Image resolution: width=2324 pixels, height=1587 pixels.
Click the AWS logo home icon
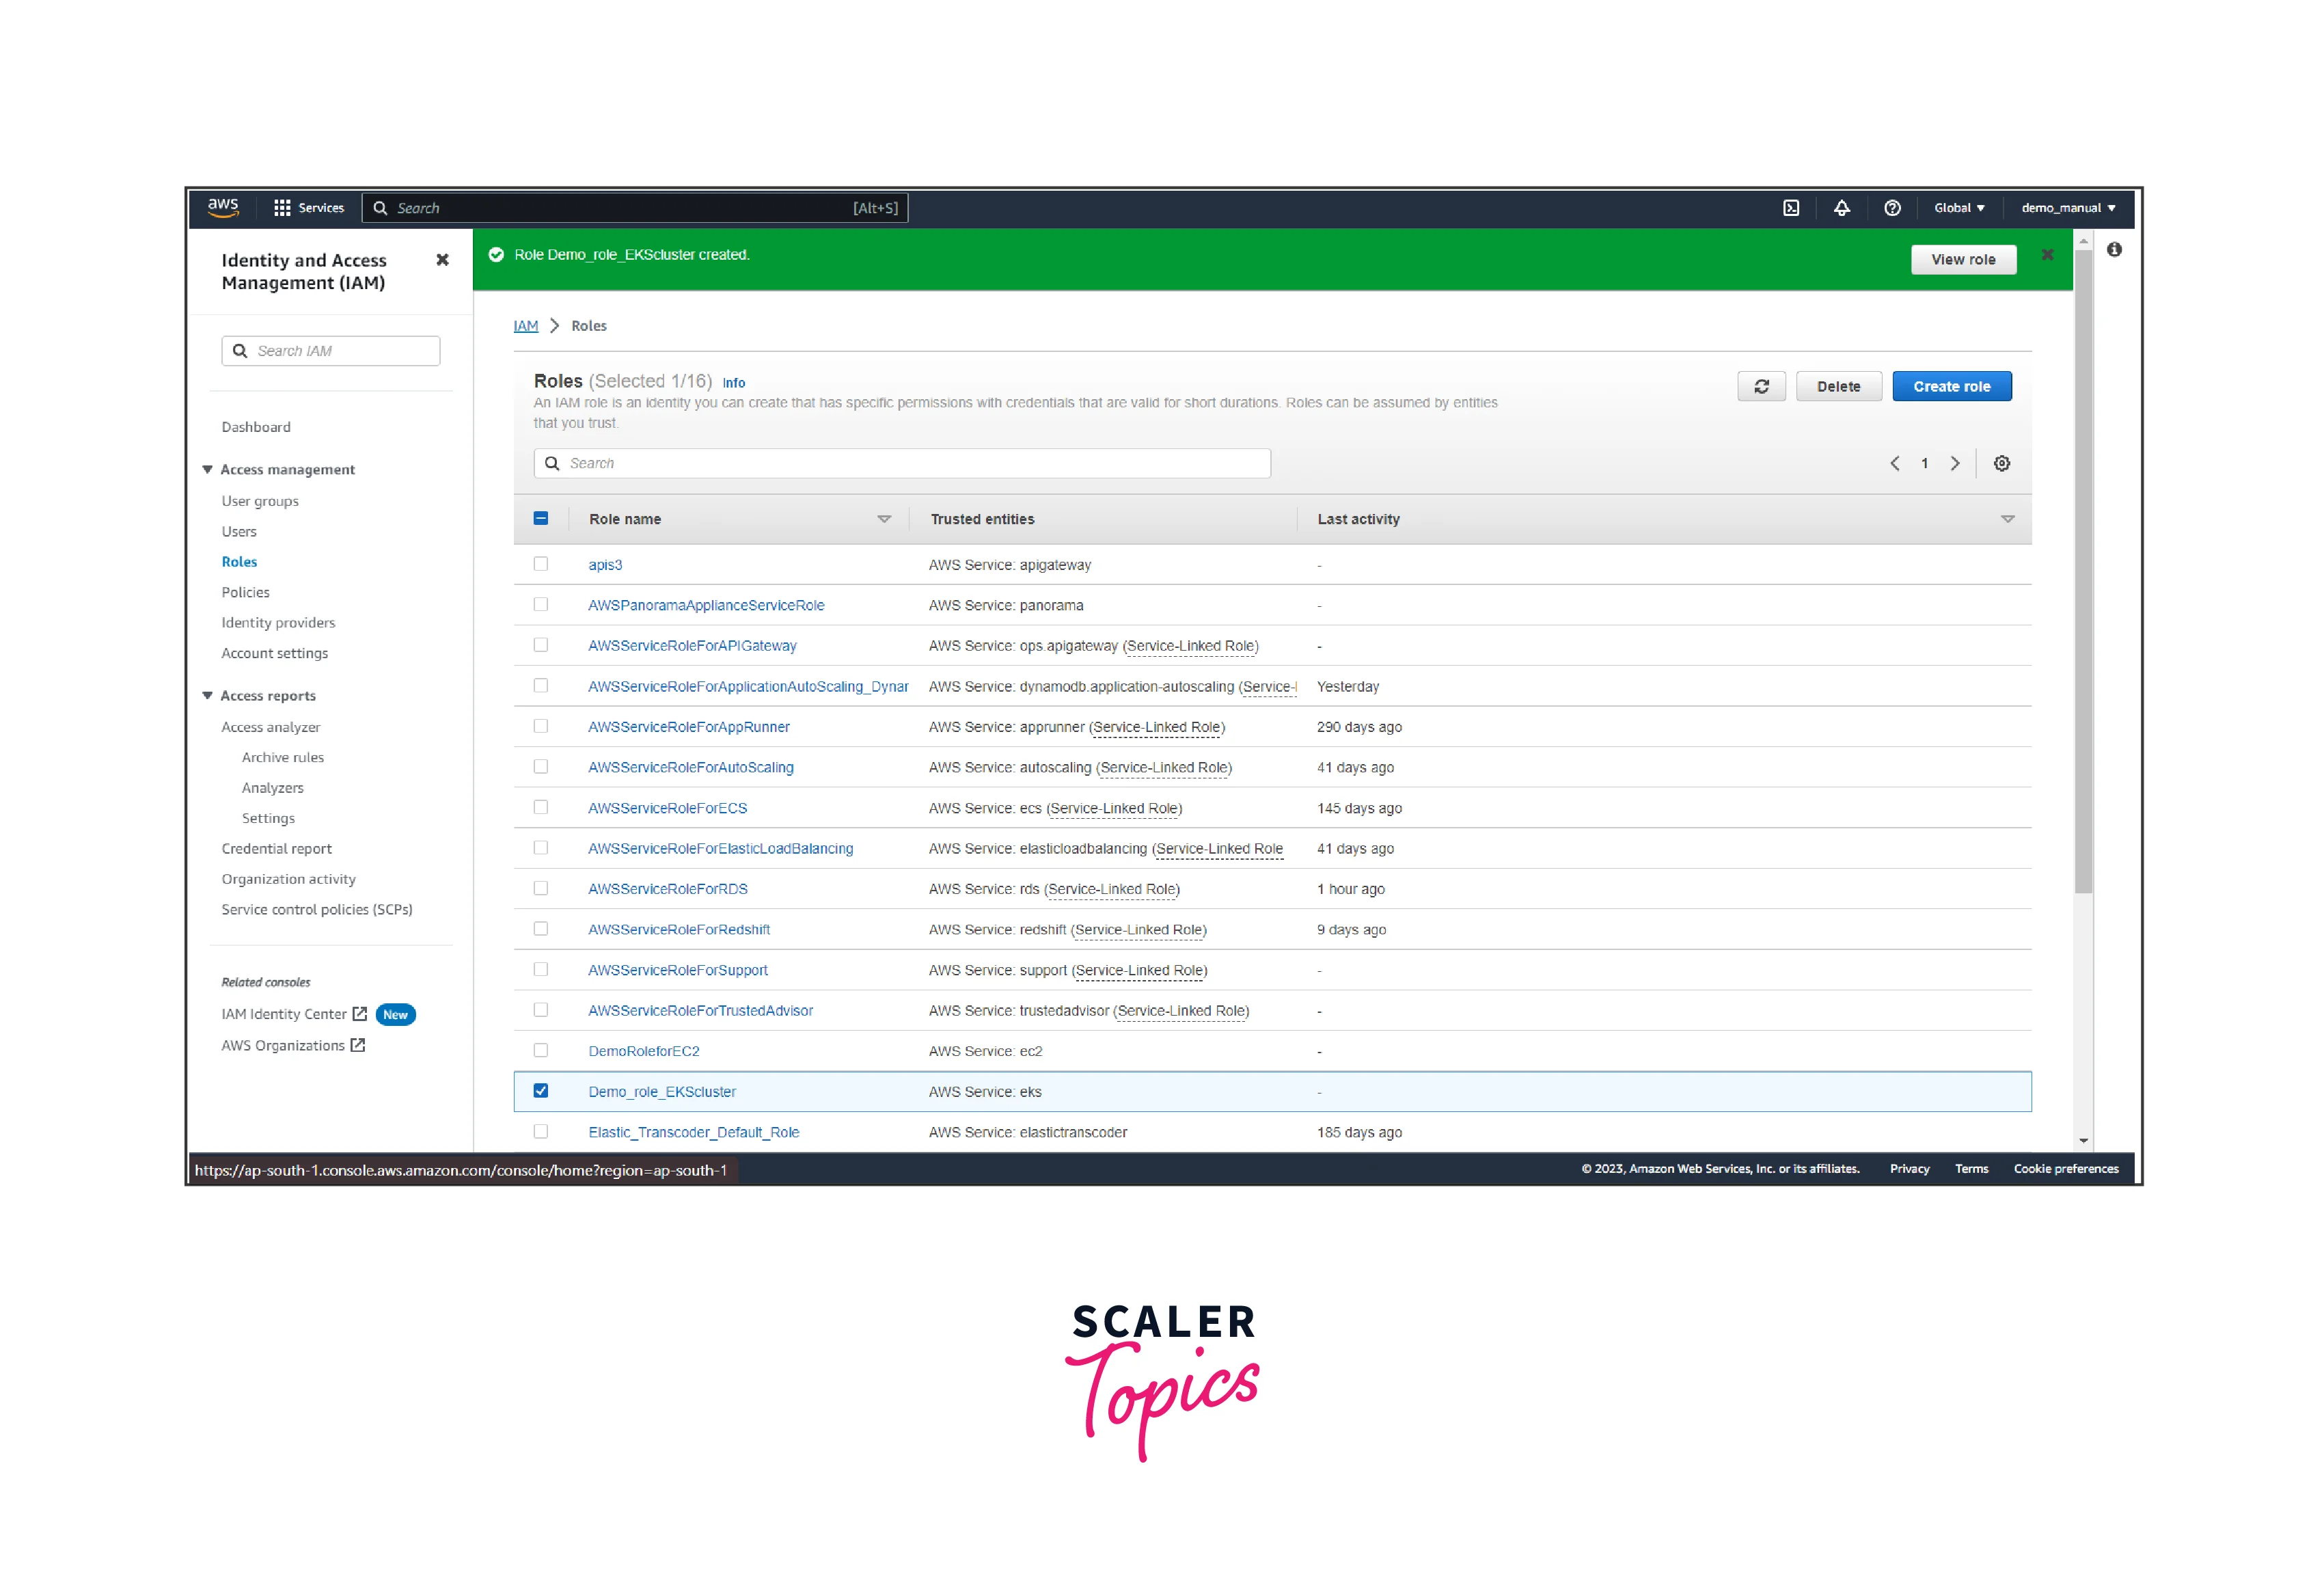click(x=223, y=207)
